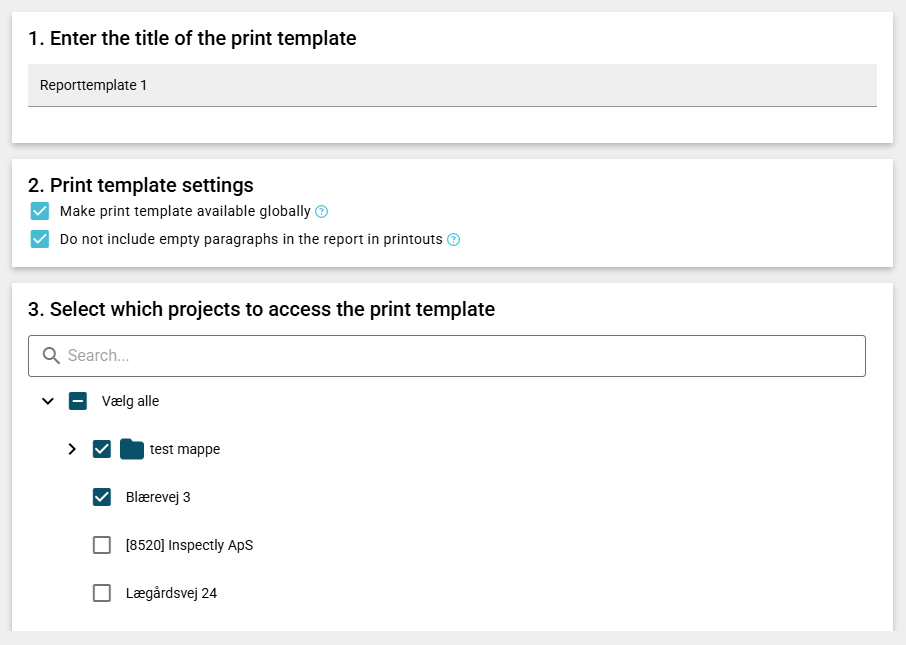906x645 pixels.
Task: Select the Vælg alle label text
Action: click(x=130, y=401)
